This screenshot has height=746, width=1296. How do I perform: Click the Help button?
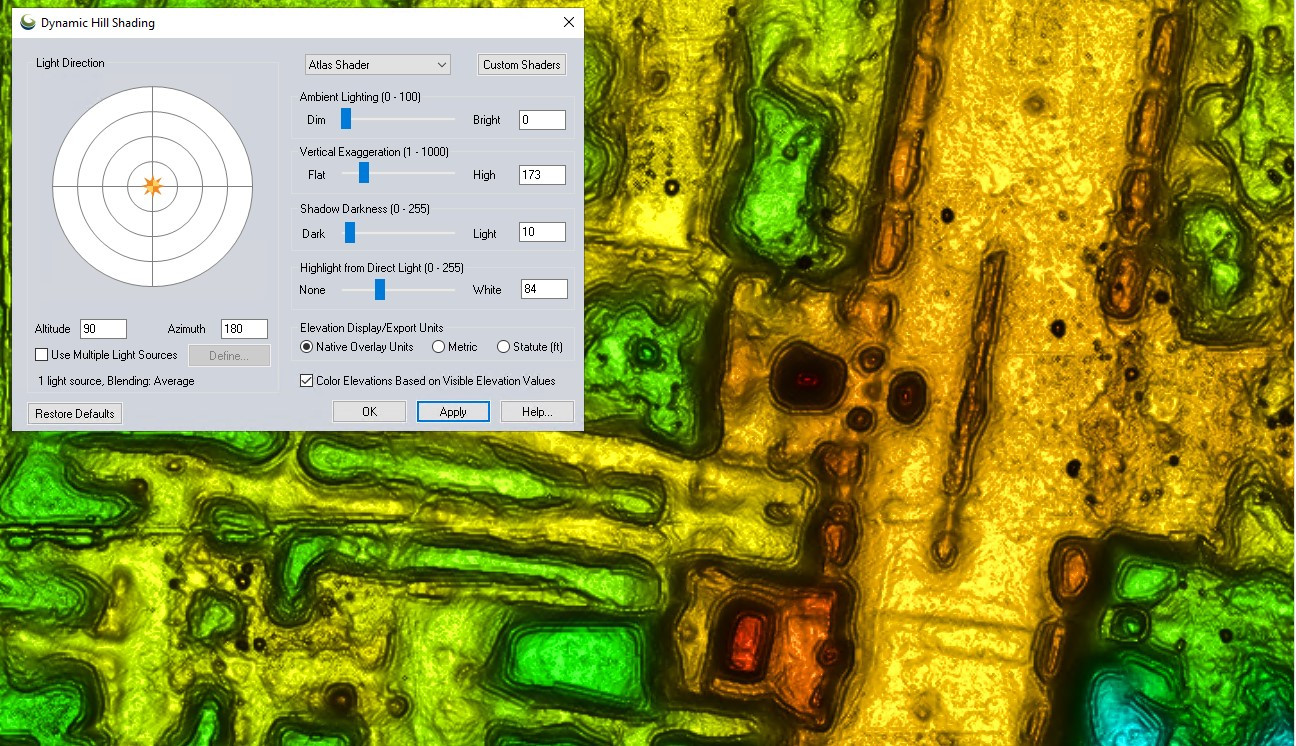point(537,412)
